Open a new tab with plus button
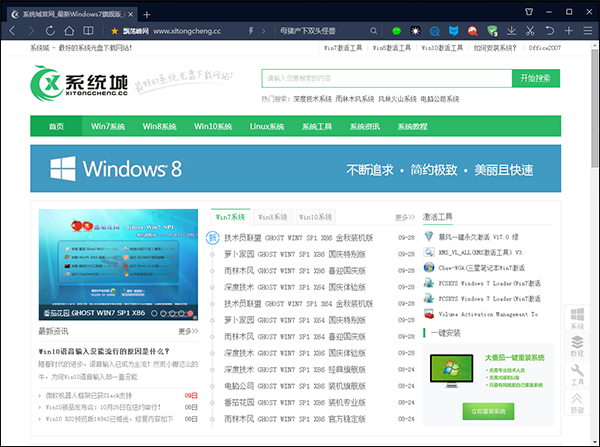The width and height of the screenshot is (600, 447). tap(147, 15)
